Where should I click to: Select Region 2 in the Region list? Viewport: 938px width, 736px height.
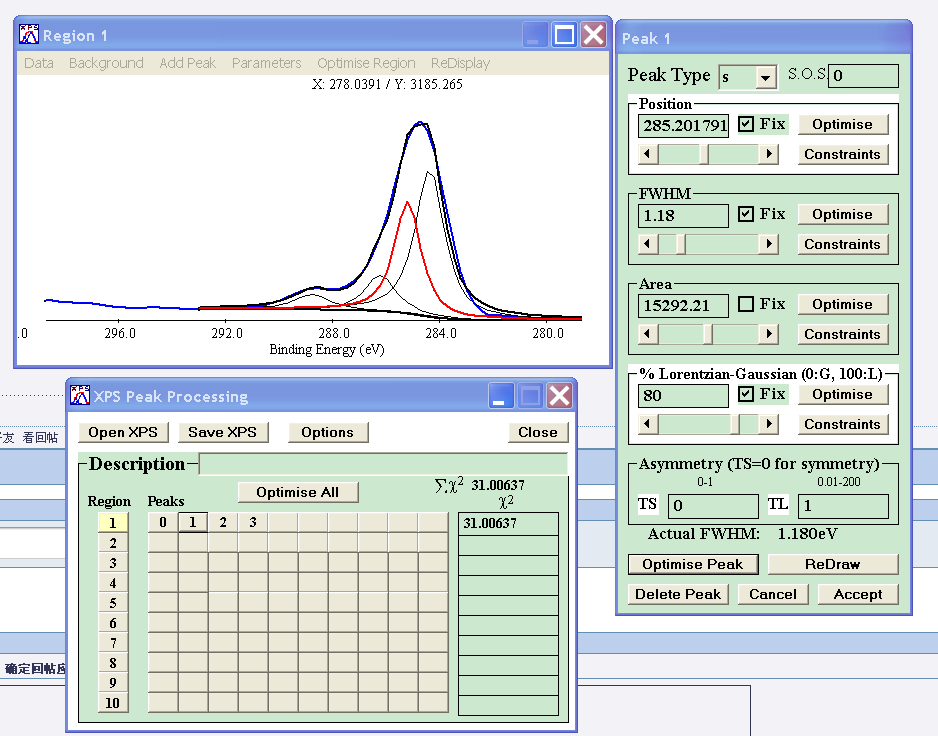coord(113,543)
